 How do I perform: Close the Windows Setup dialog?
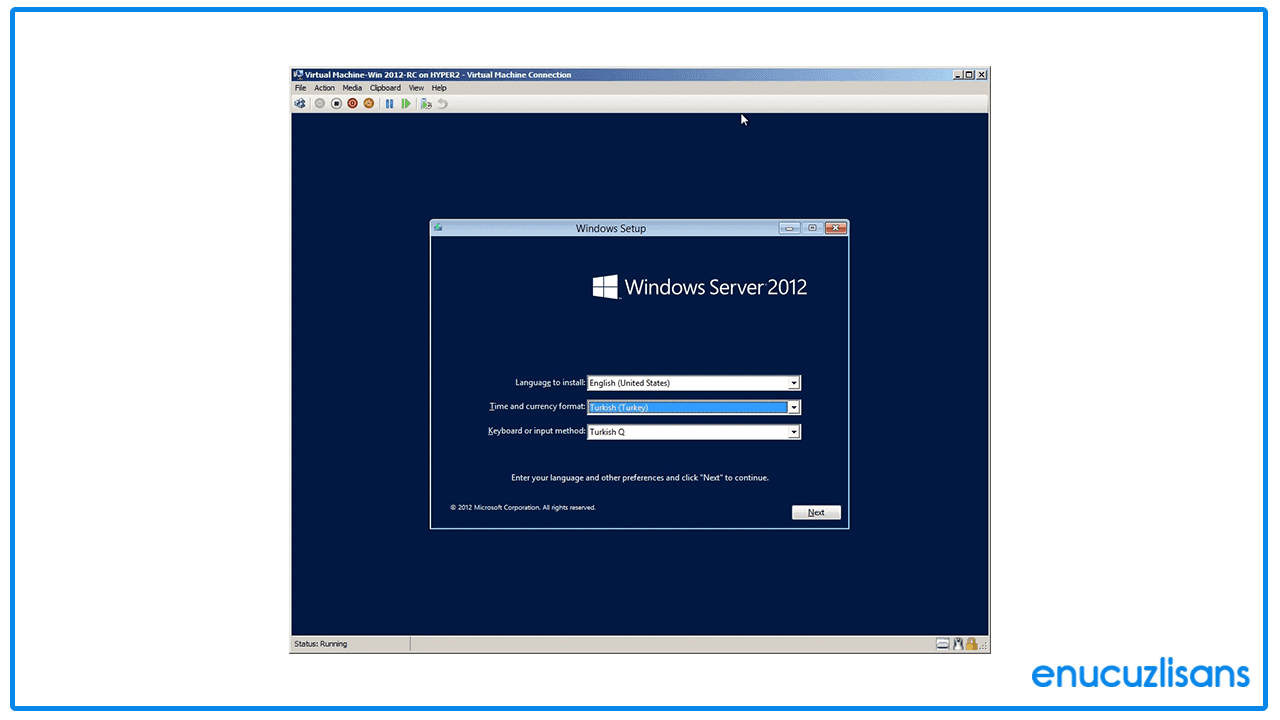836,228
